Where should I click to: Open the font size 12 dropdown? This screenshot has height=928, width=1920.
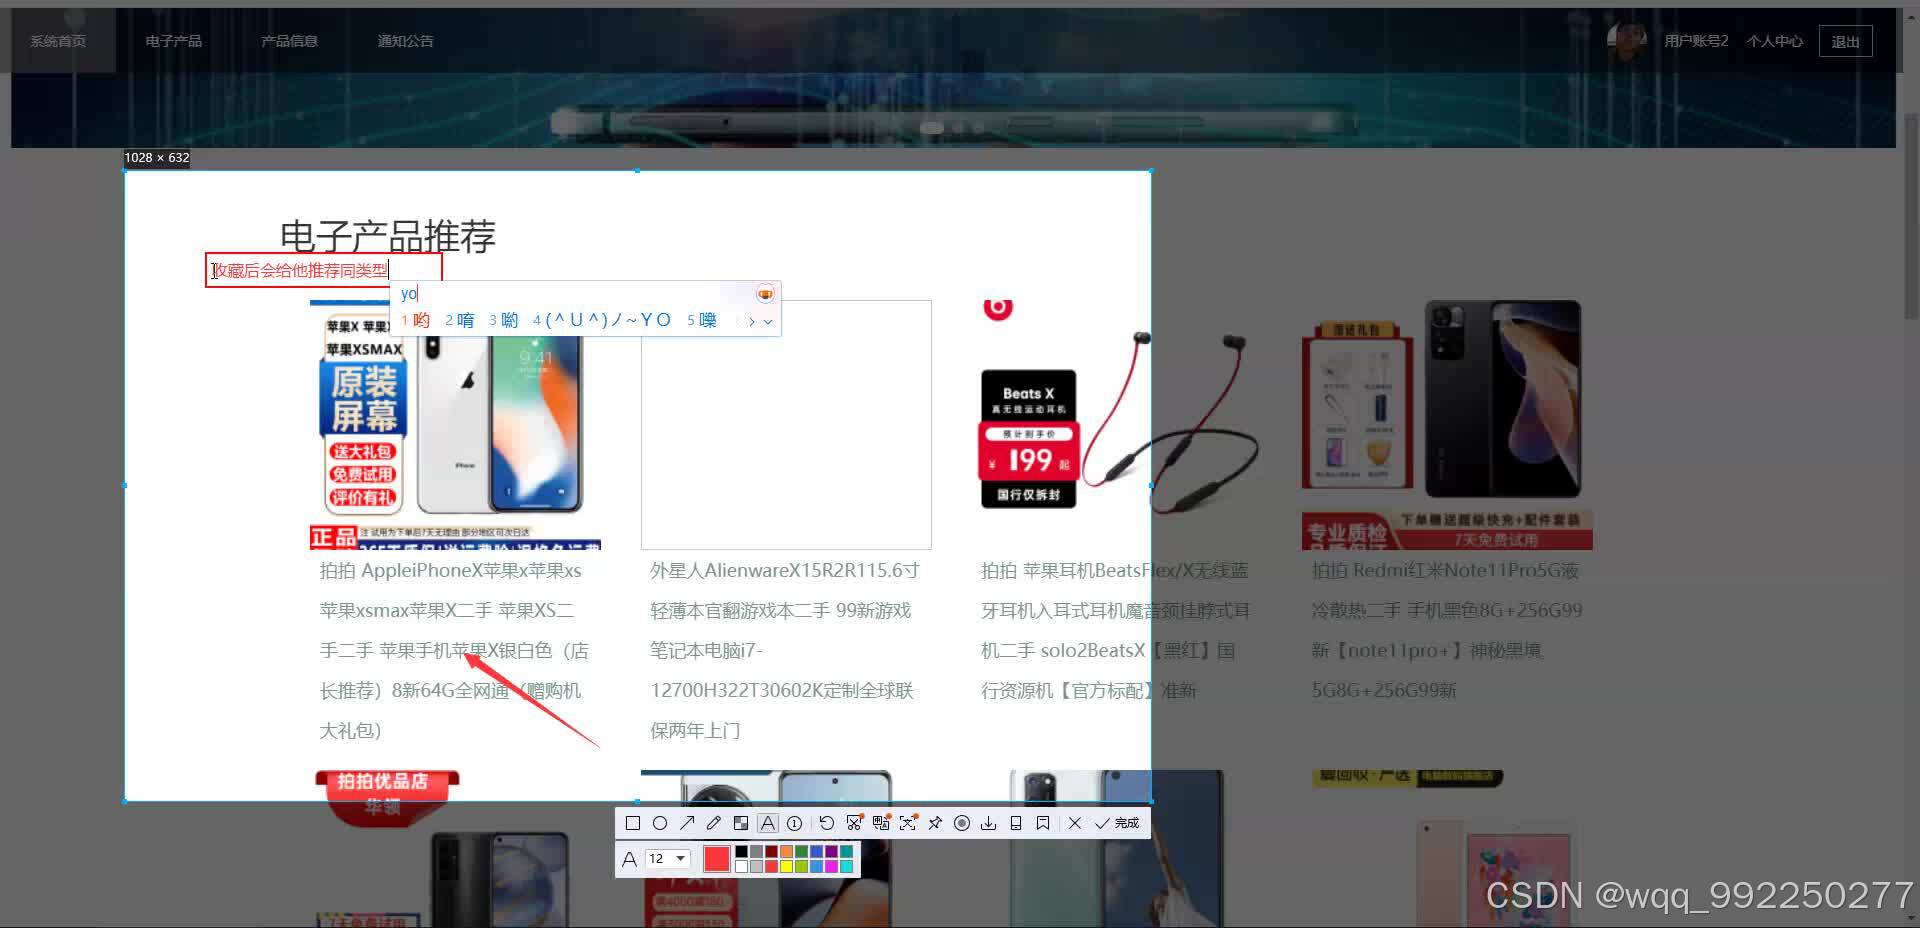[668, 858]
